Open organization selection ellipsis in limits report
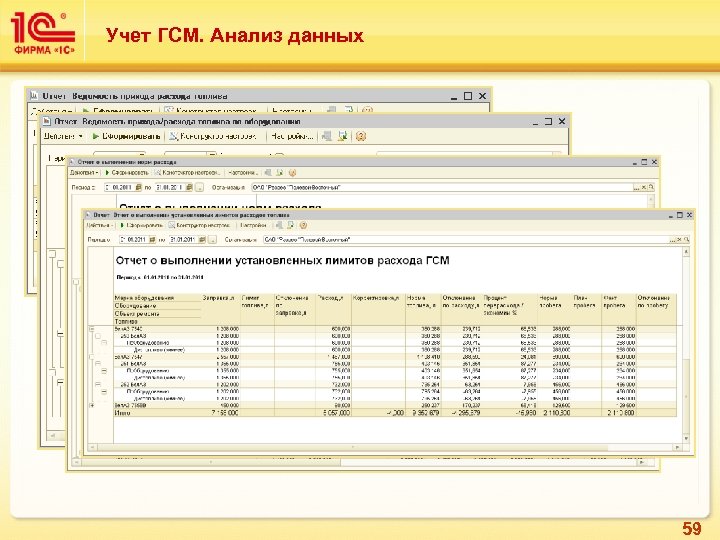Viewport: 720px width, 540px height. pyautogui.click(x=673, y=240)
